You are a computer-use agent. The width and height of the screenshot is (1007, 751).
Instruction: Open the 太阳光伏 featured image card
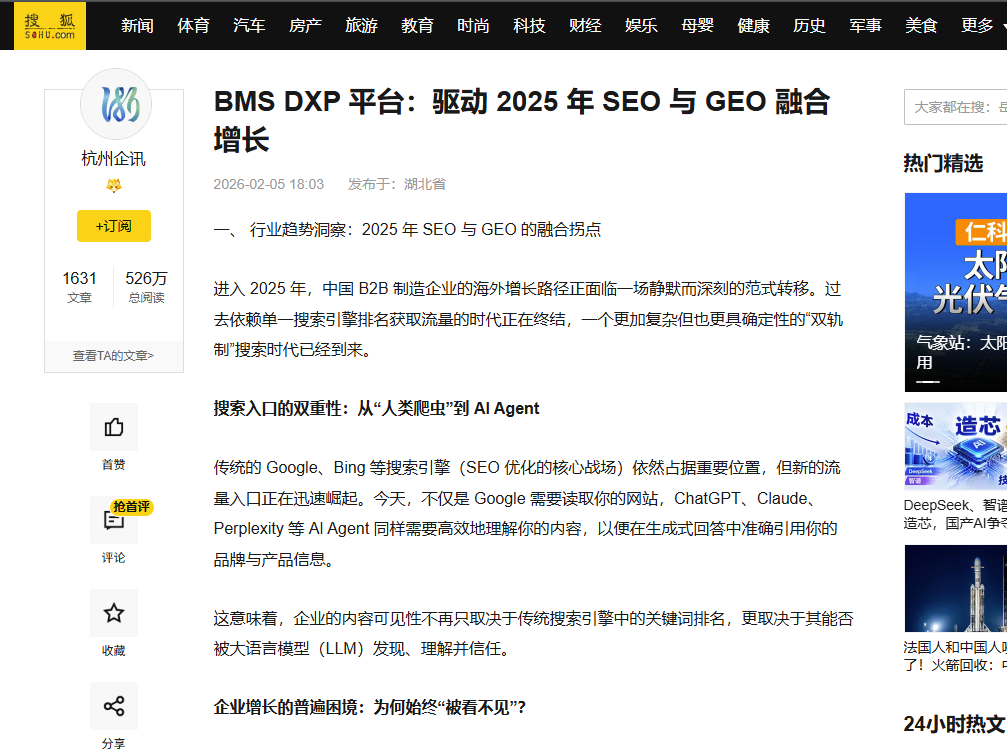pos(956,292)
